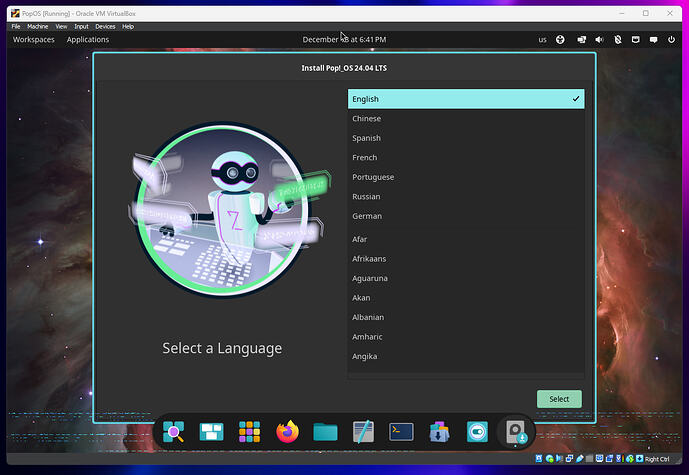The height and width of the screenshot is (475, 689).
Task: Open the colorful Applications grid dock icon
Action: coord(250,432)
